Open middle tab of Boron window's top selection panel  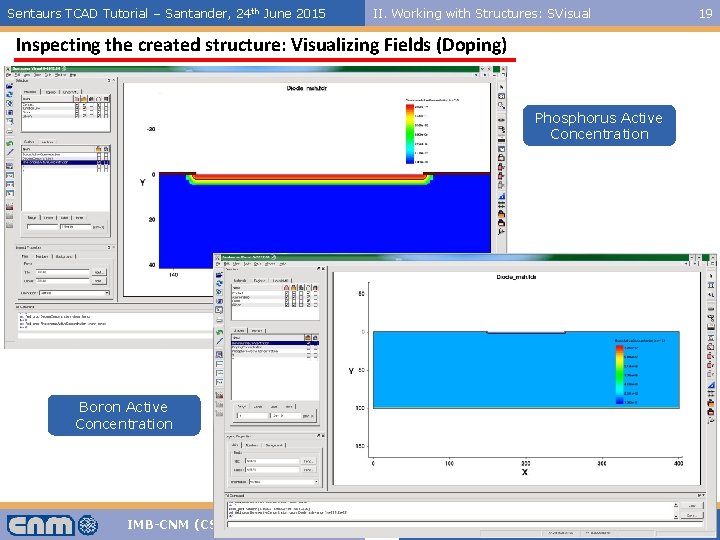click(260, 280)
